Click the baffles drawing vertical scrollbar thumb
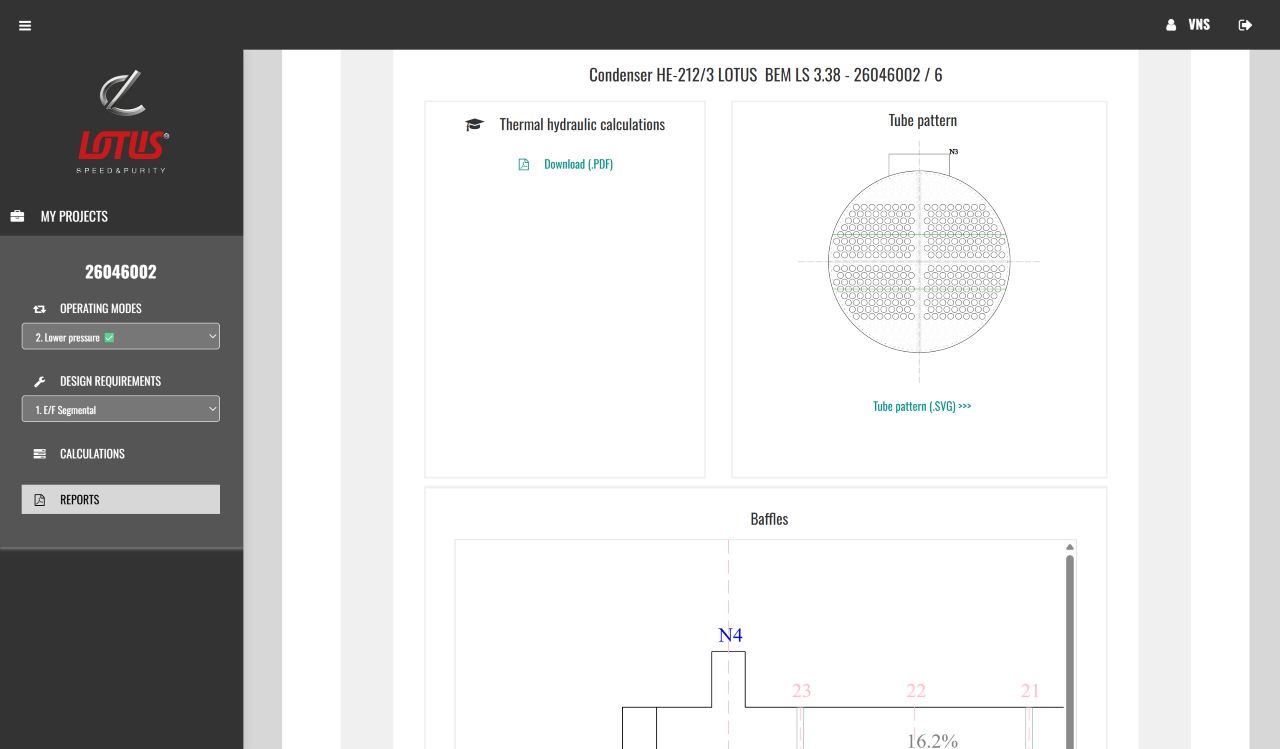 [x=1070, y=652]
